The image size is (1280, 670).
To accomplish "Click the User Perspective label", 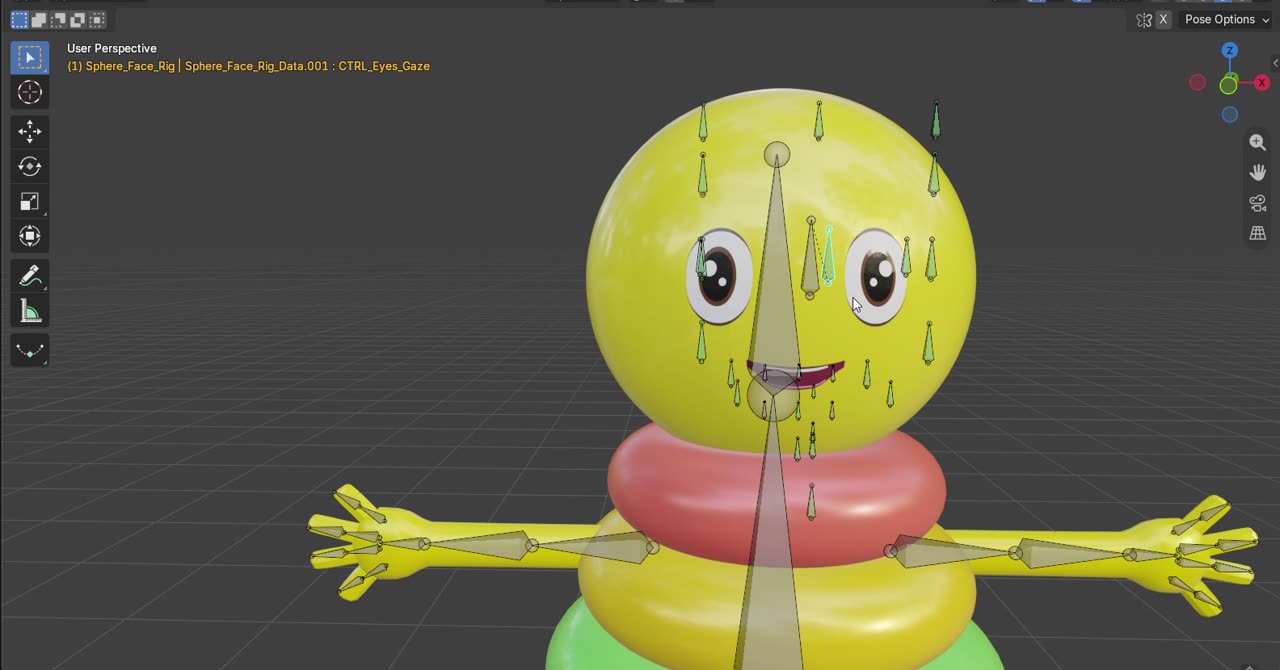I will [x=112, y=48].
